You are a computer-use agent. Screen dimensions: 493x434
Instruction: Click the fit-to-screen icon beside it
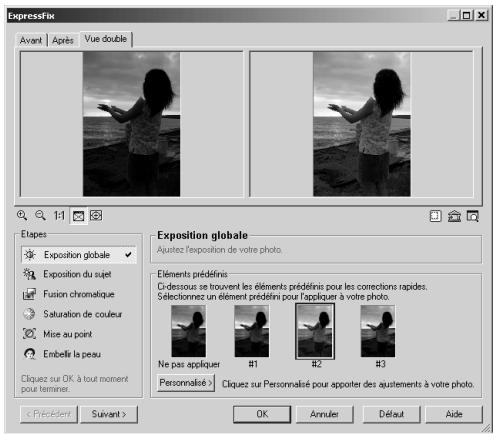pyautogui.click(x=96, y=216)
